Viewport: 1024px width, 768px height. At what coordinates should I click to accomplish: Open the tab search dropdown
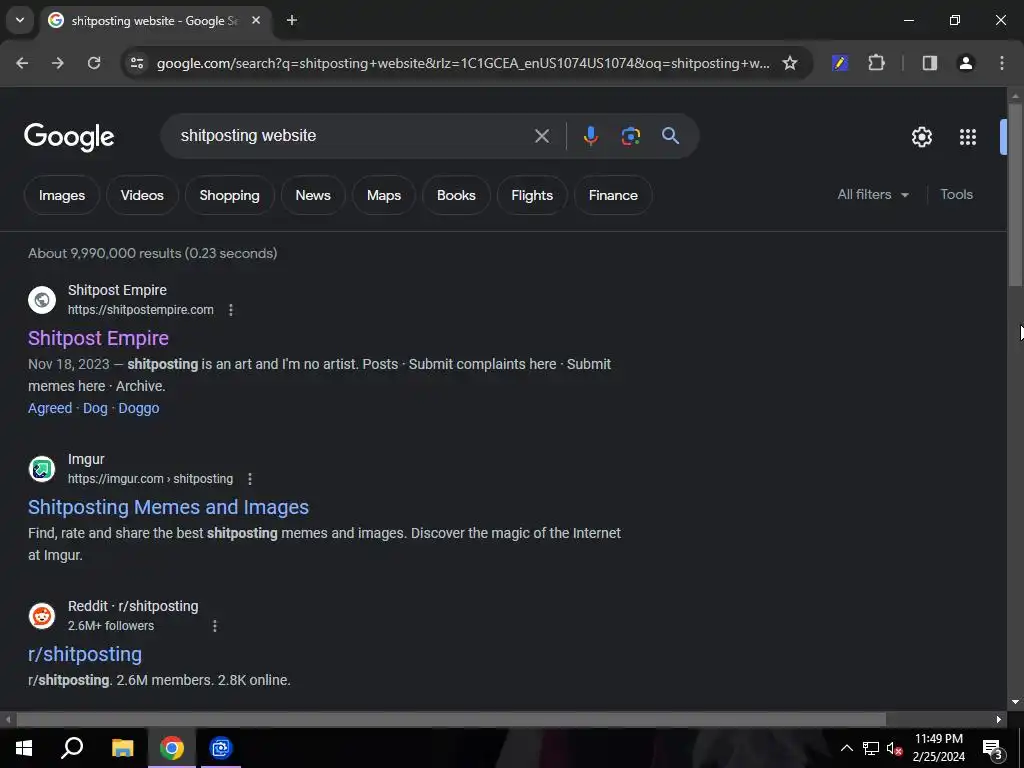pos(20,20)
